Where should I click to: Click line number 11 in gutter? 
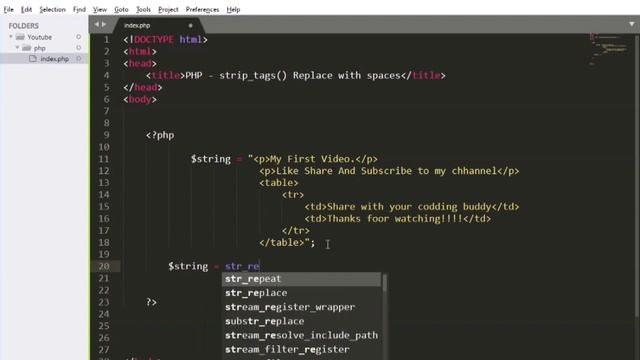(x=104, y=159)
